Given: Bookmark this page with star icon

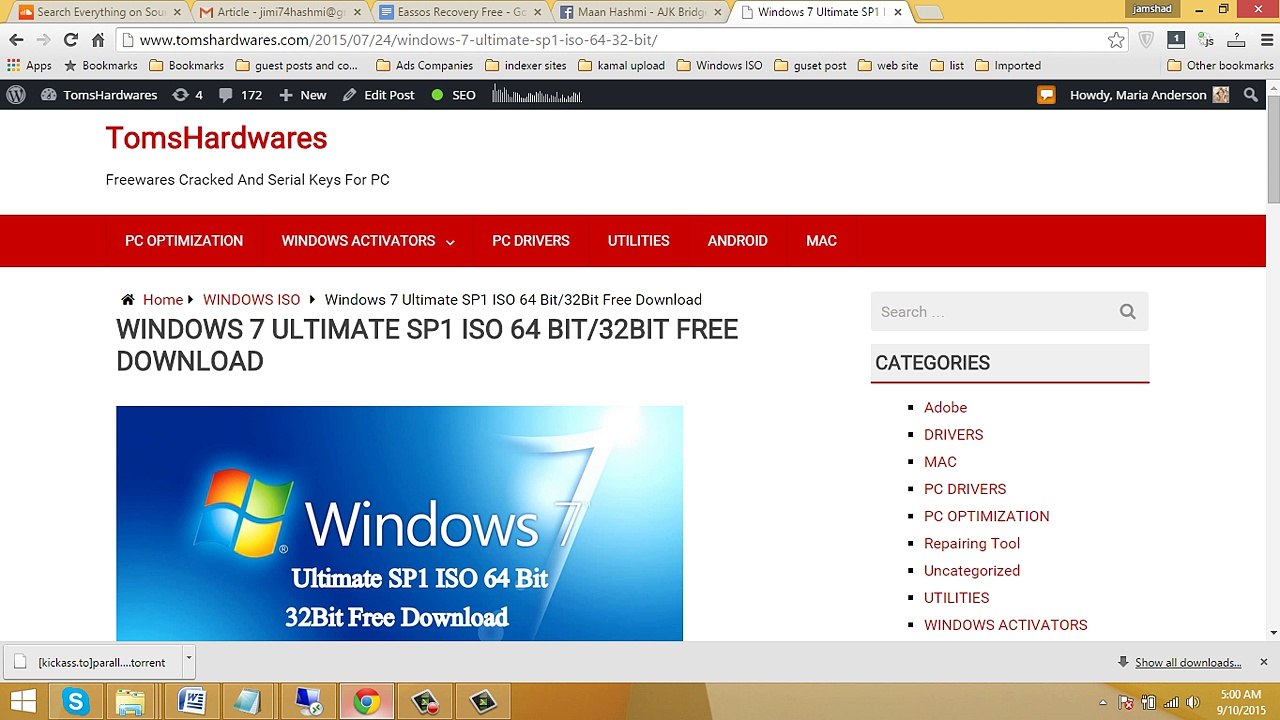Looking at the screenshot, I should [1116, 40].
